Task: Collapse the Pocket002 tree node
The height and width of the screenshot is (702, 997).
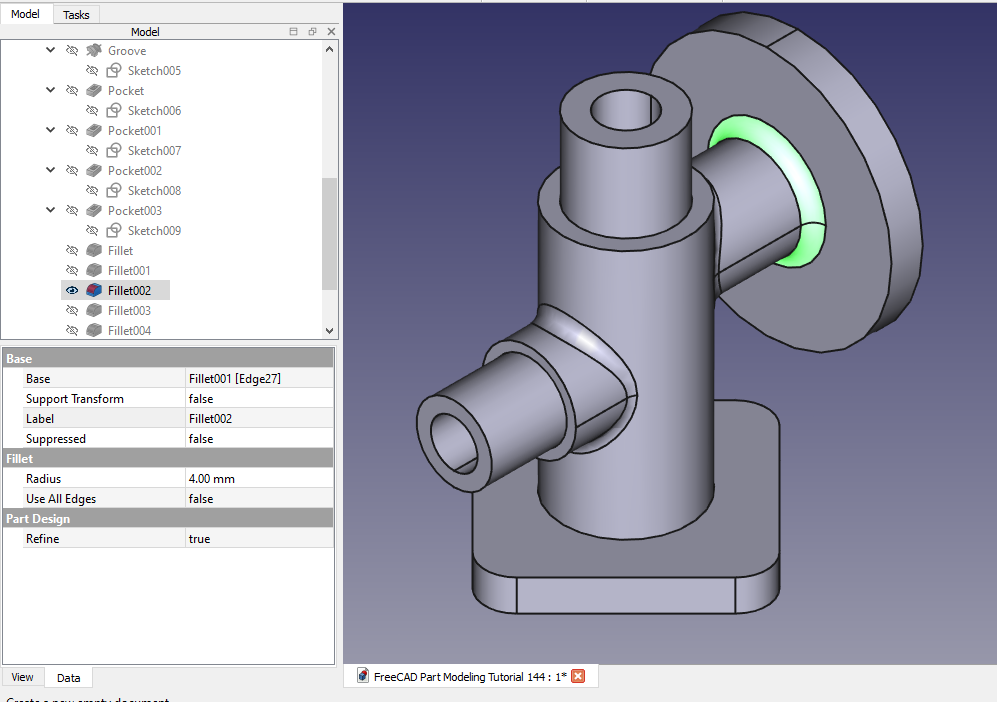Action: tap(51, 170)
